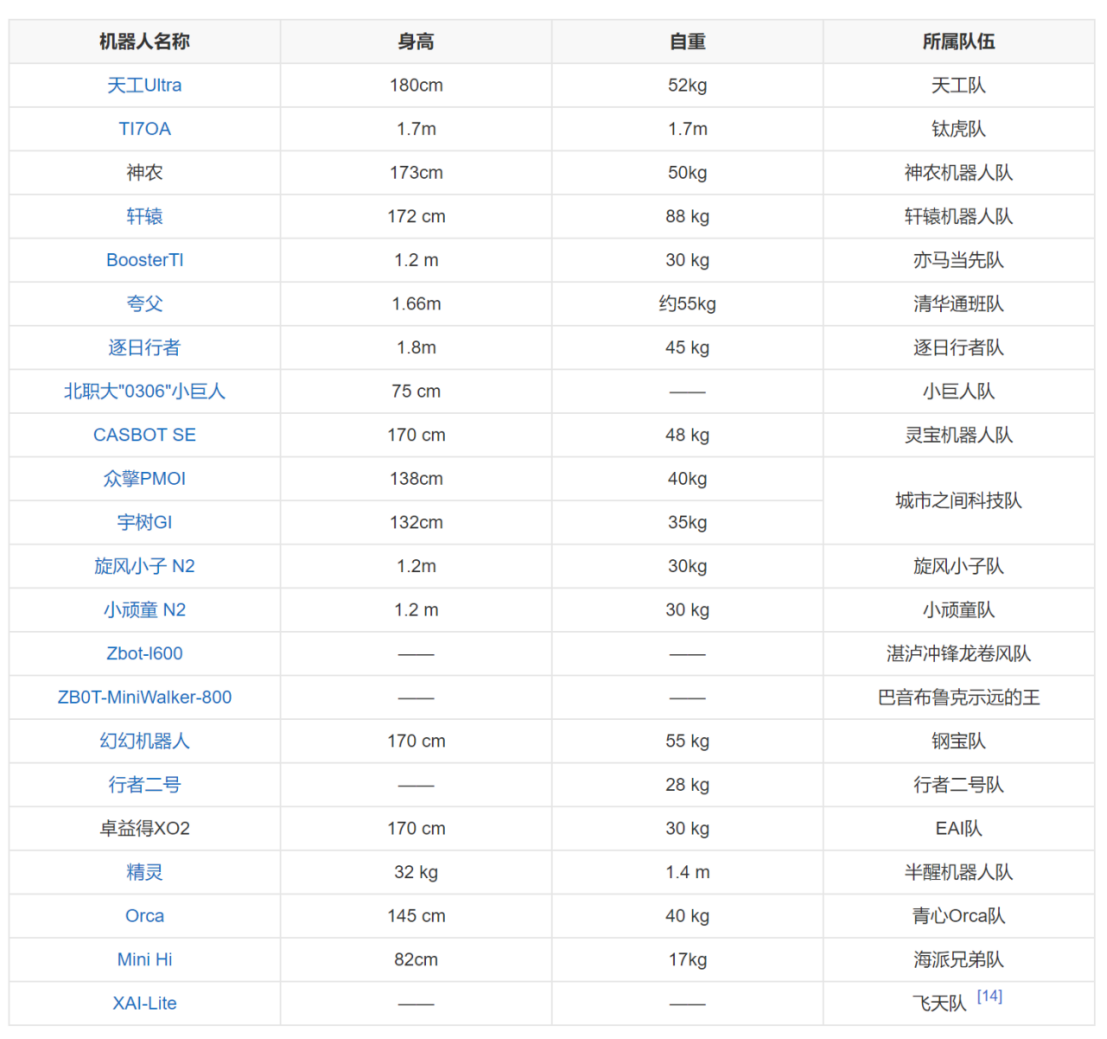Screen dimensions: 1107x1039
Task: Open the 天工Ultra robot page
Action: [144, 85]
